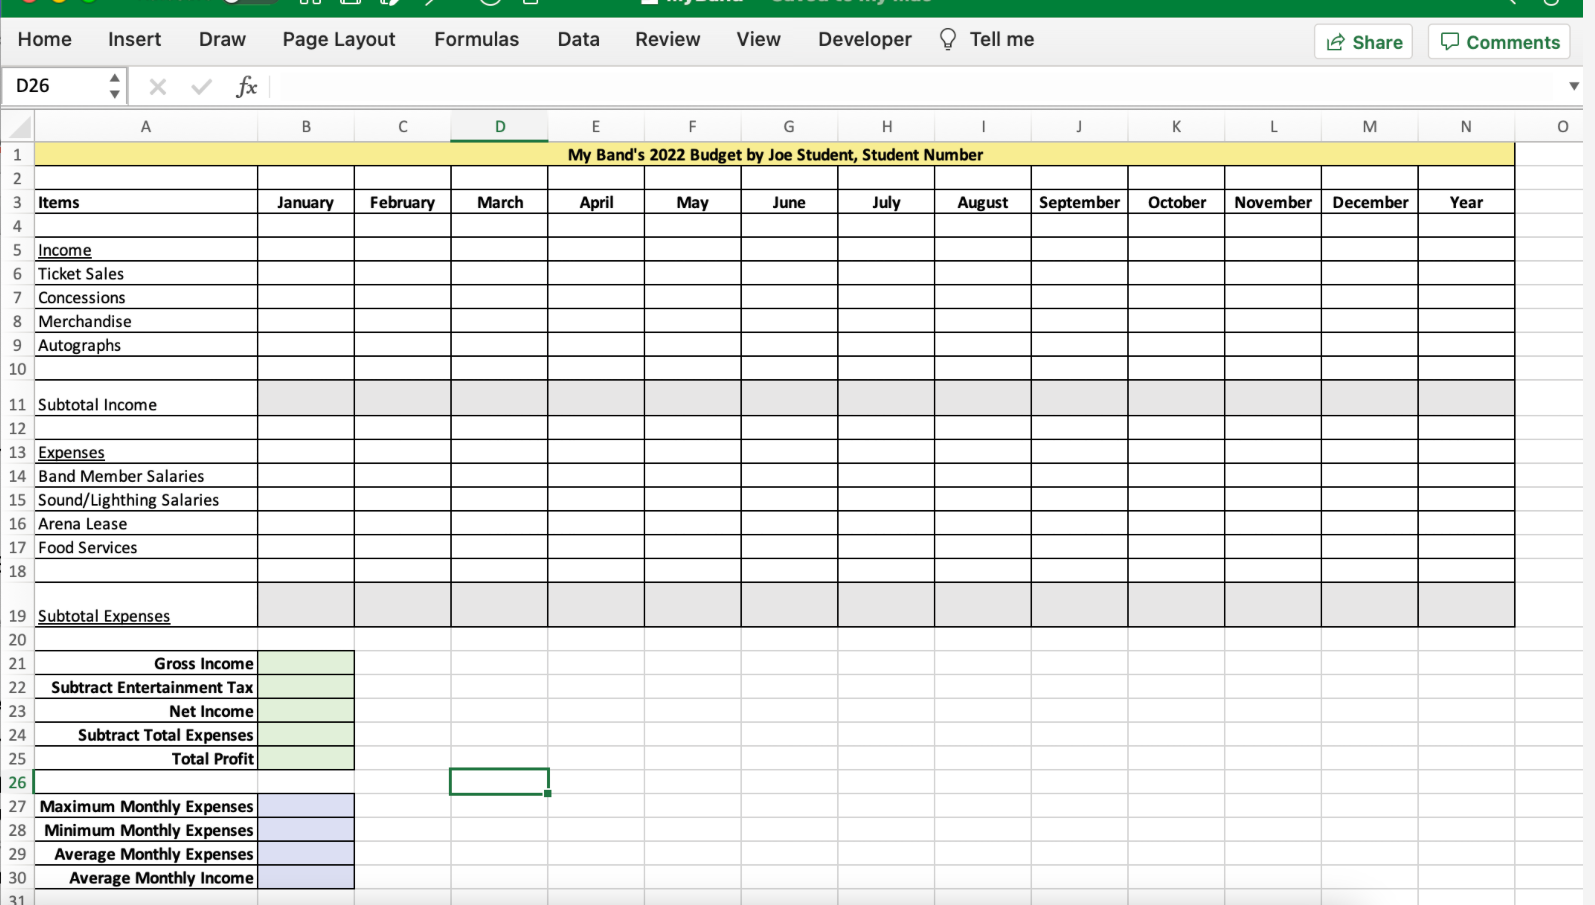Viewport: 1595px width, 905px height.
Task: Select the Subtract Entertainment Tax cell
Action: [x=146, y=687]
